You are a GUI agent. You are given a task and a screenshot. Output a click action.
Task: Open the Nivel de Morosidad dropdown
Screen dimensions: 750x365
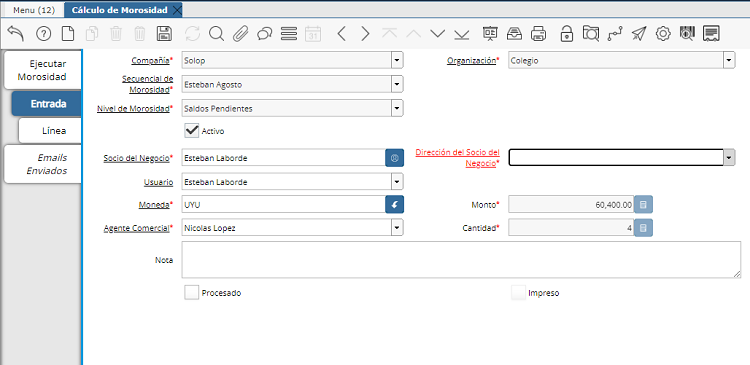[x=397, y=108]
